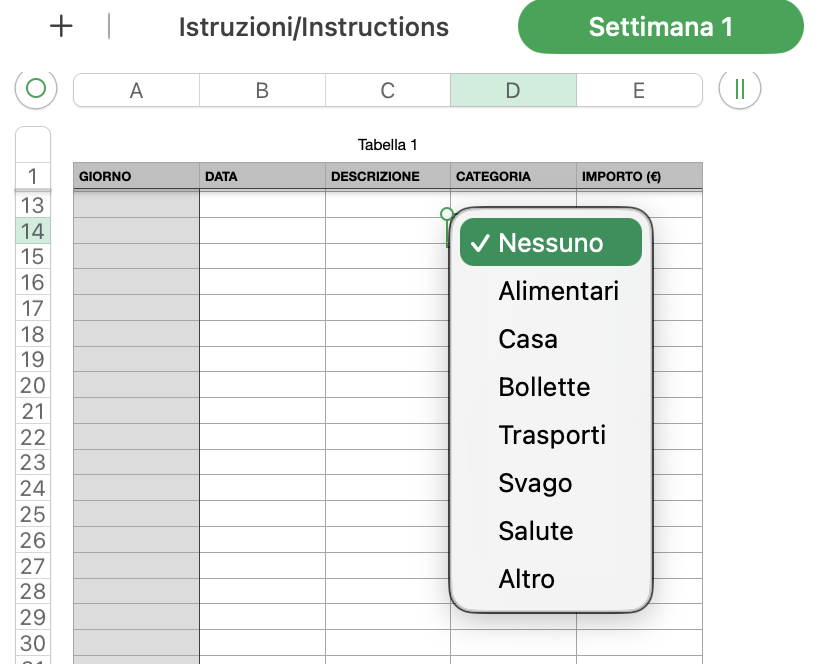829x664 pixels.
Task: Click the Tabella 1 table title
Action: coord(387,145)
